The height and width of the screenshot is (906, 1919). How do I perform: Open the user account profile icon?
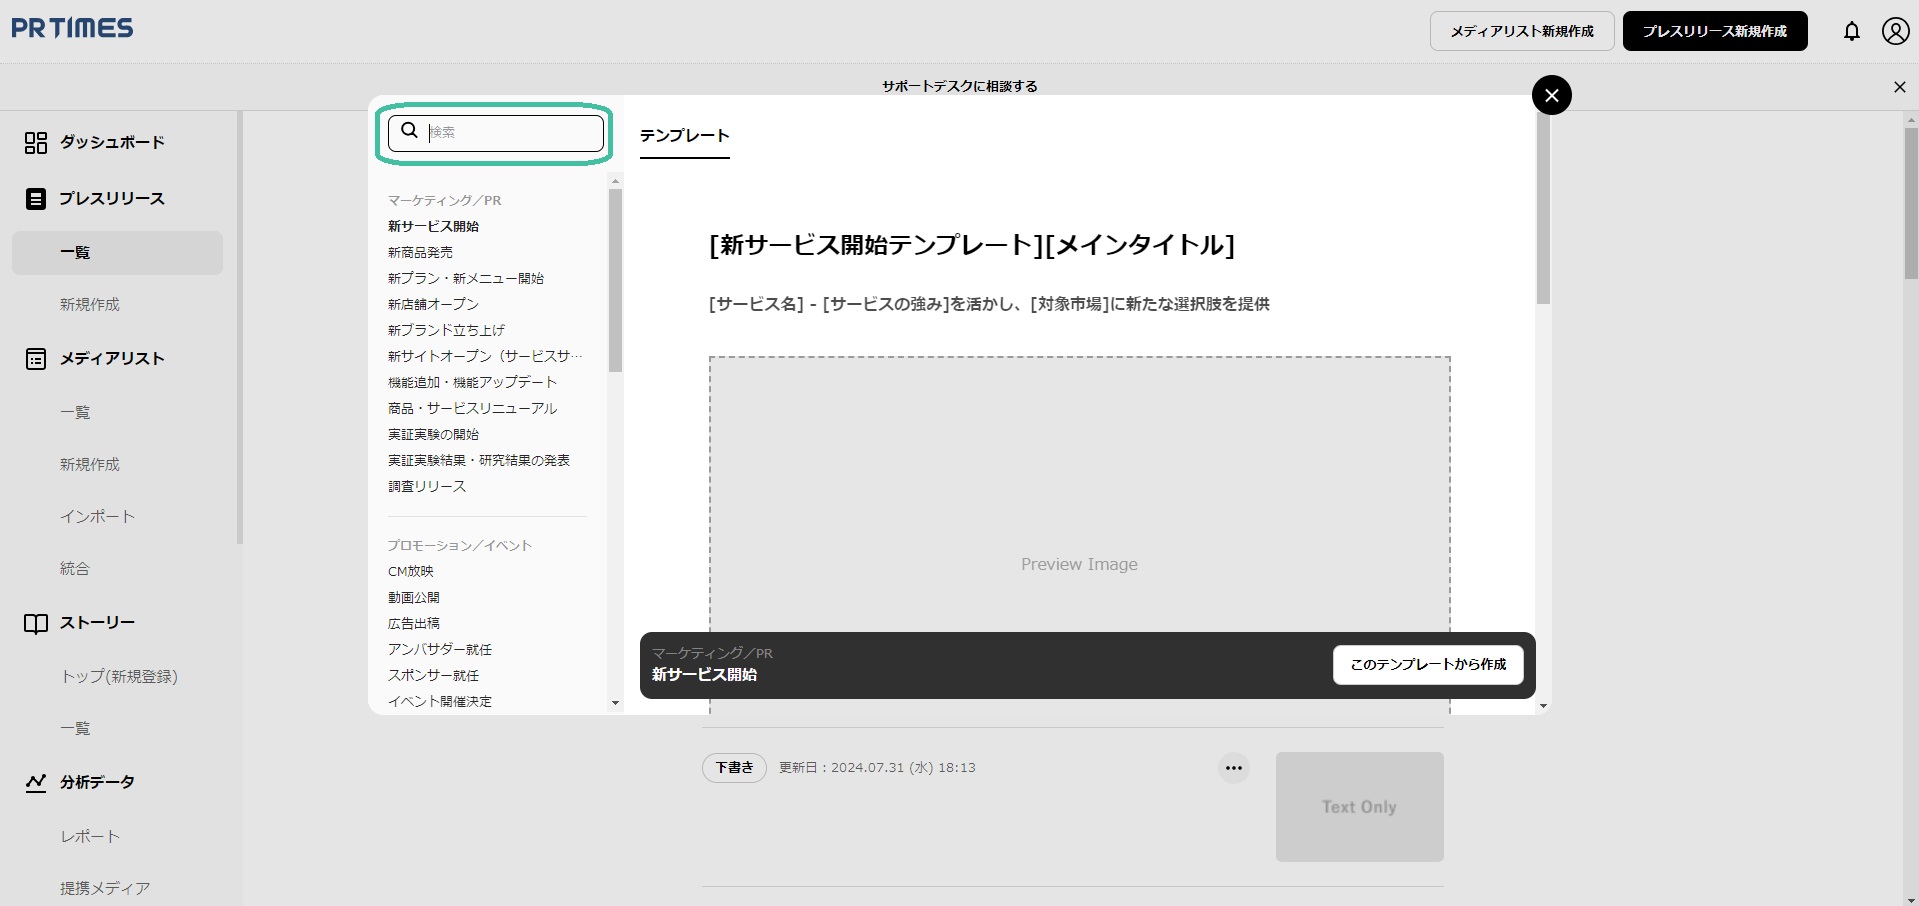tap(1895, 31)
